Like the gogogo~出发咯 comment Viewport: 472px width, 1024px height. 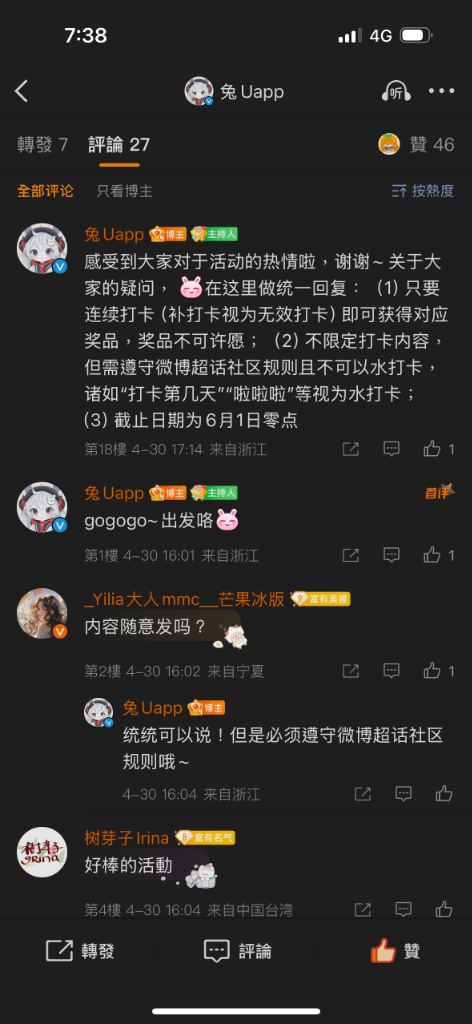[439, 555]
